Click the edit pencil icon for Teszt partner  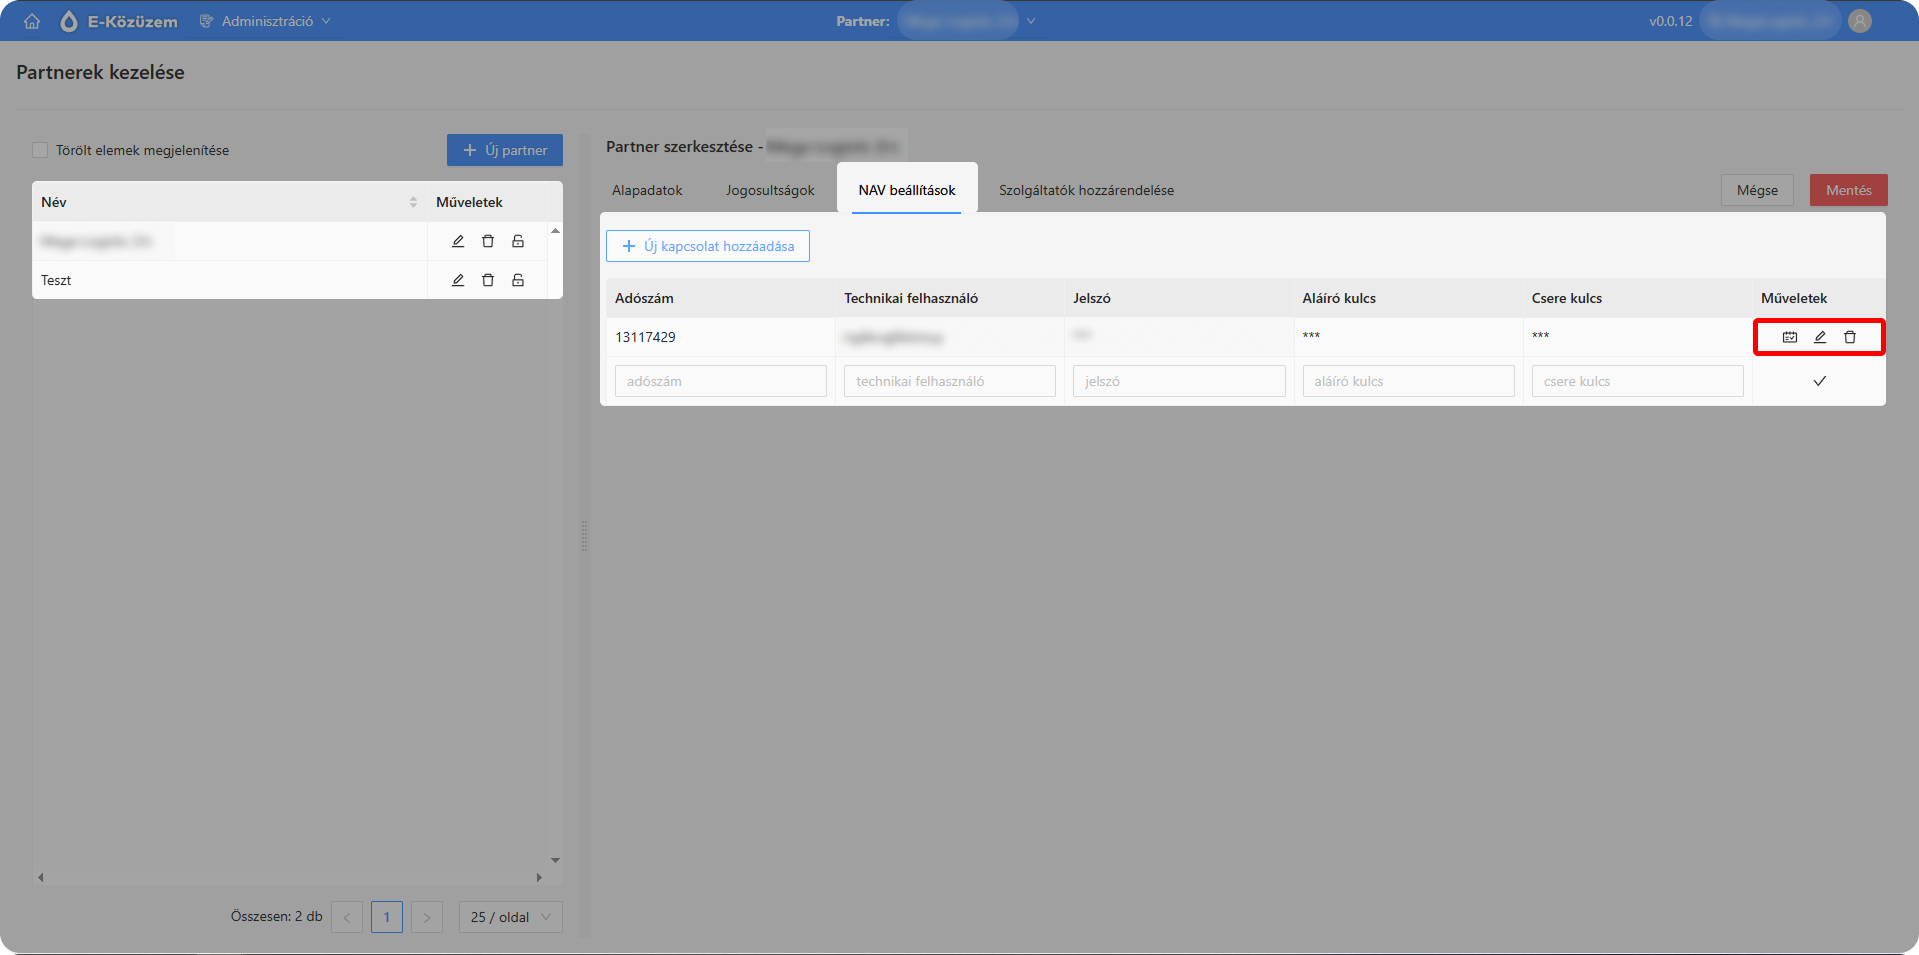458,280
